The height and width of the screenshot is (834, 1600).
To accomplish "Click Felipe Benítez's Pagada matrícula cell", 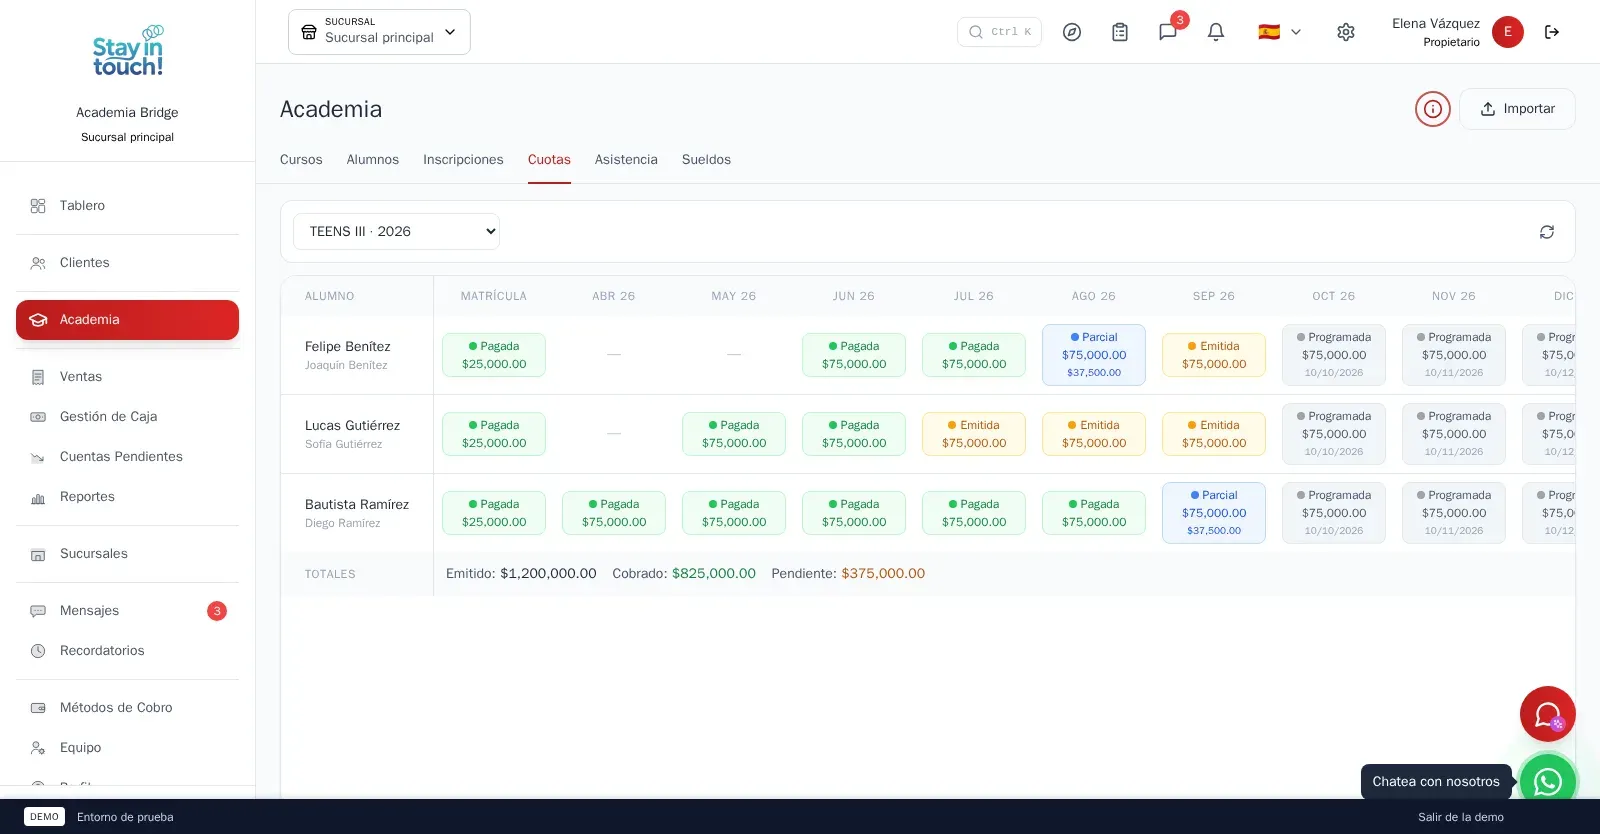I will point(494,355).
